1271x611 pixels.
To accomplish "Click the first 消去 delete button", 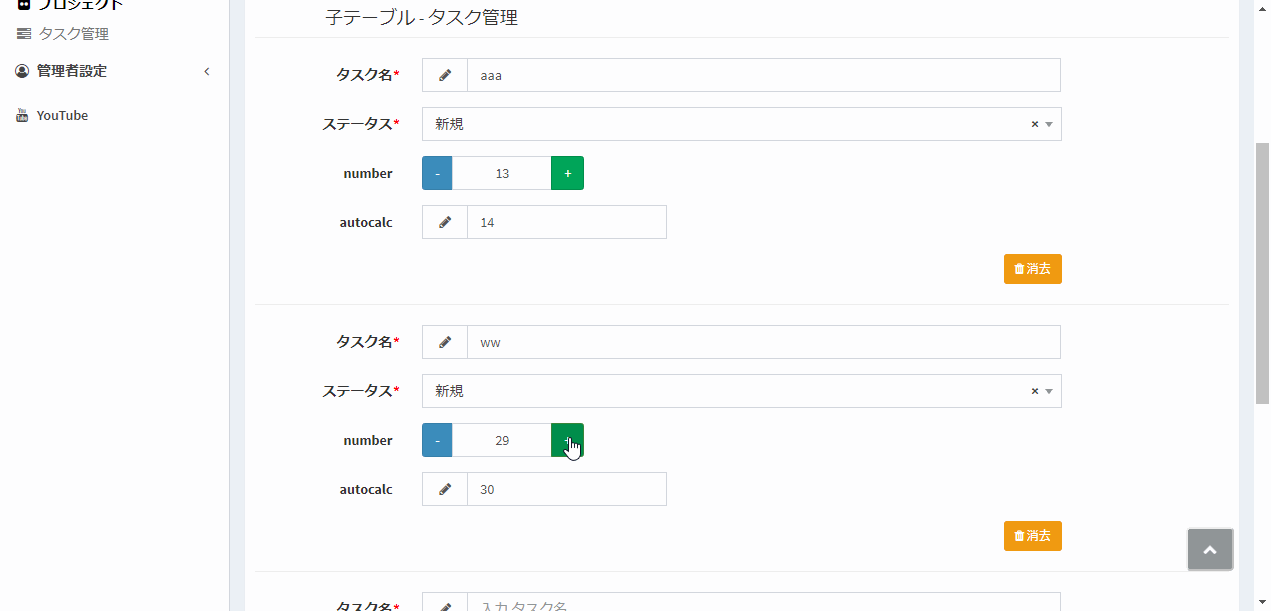I will coord(1032,268).
